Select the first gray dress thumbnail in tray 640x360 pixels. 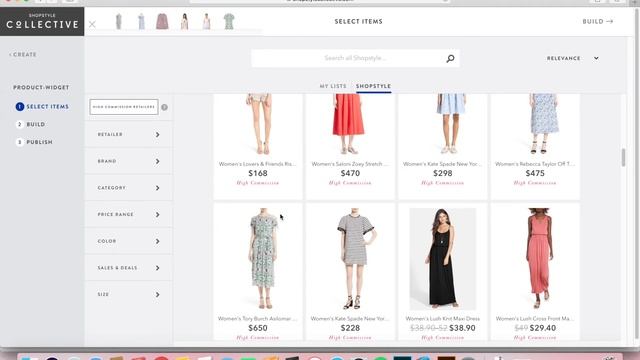click(118, 21)
